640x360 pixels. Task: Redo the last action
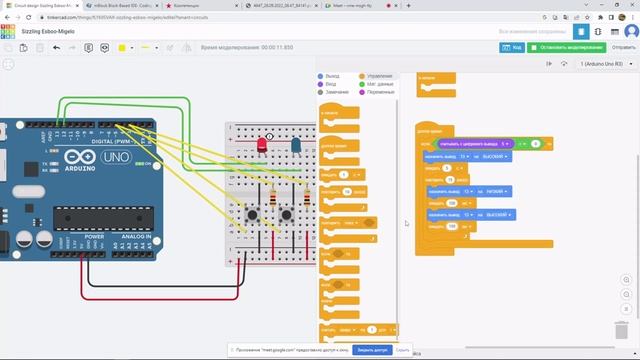tap(72, 48)
